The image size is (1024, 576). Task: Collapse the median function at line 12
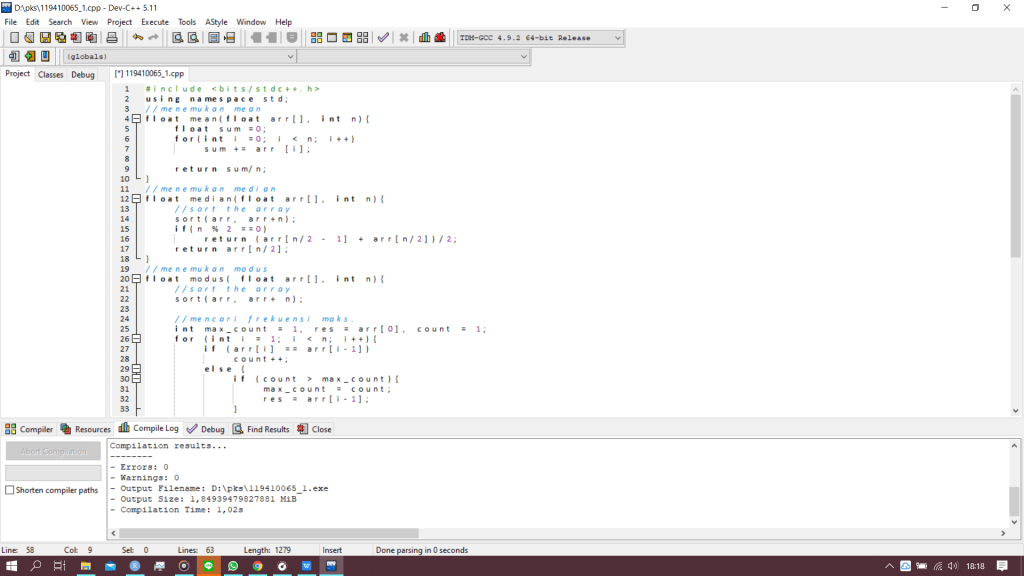click(x=136, y=199)
